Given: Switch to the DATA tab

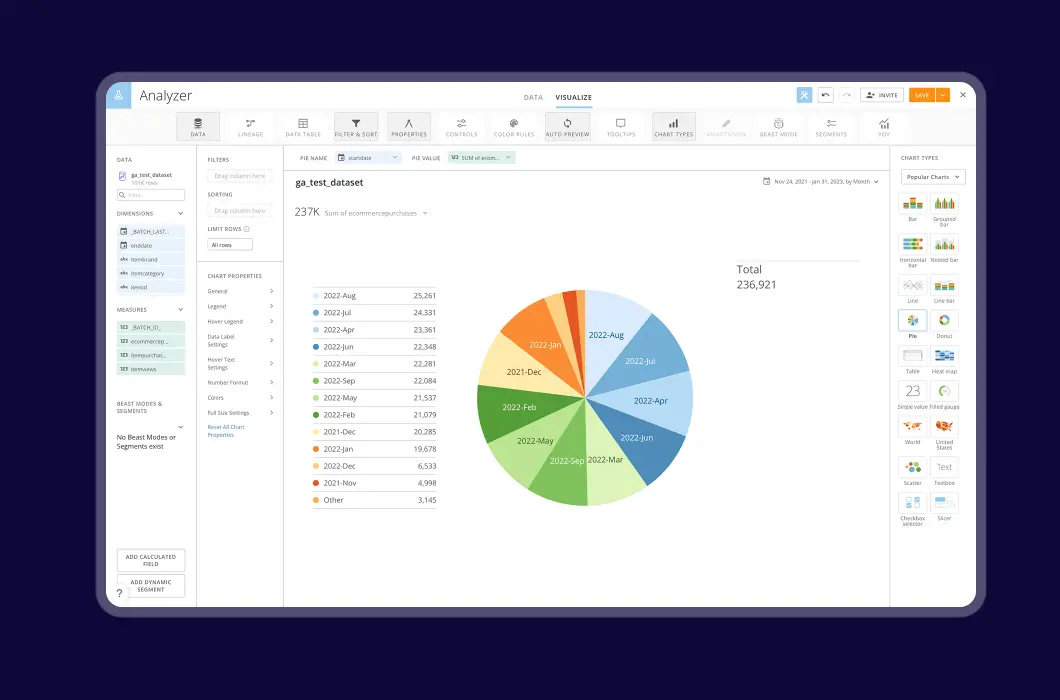Looking at the screenshot, I should pos(533,97).
